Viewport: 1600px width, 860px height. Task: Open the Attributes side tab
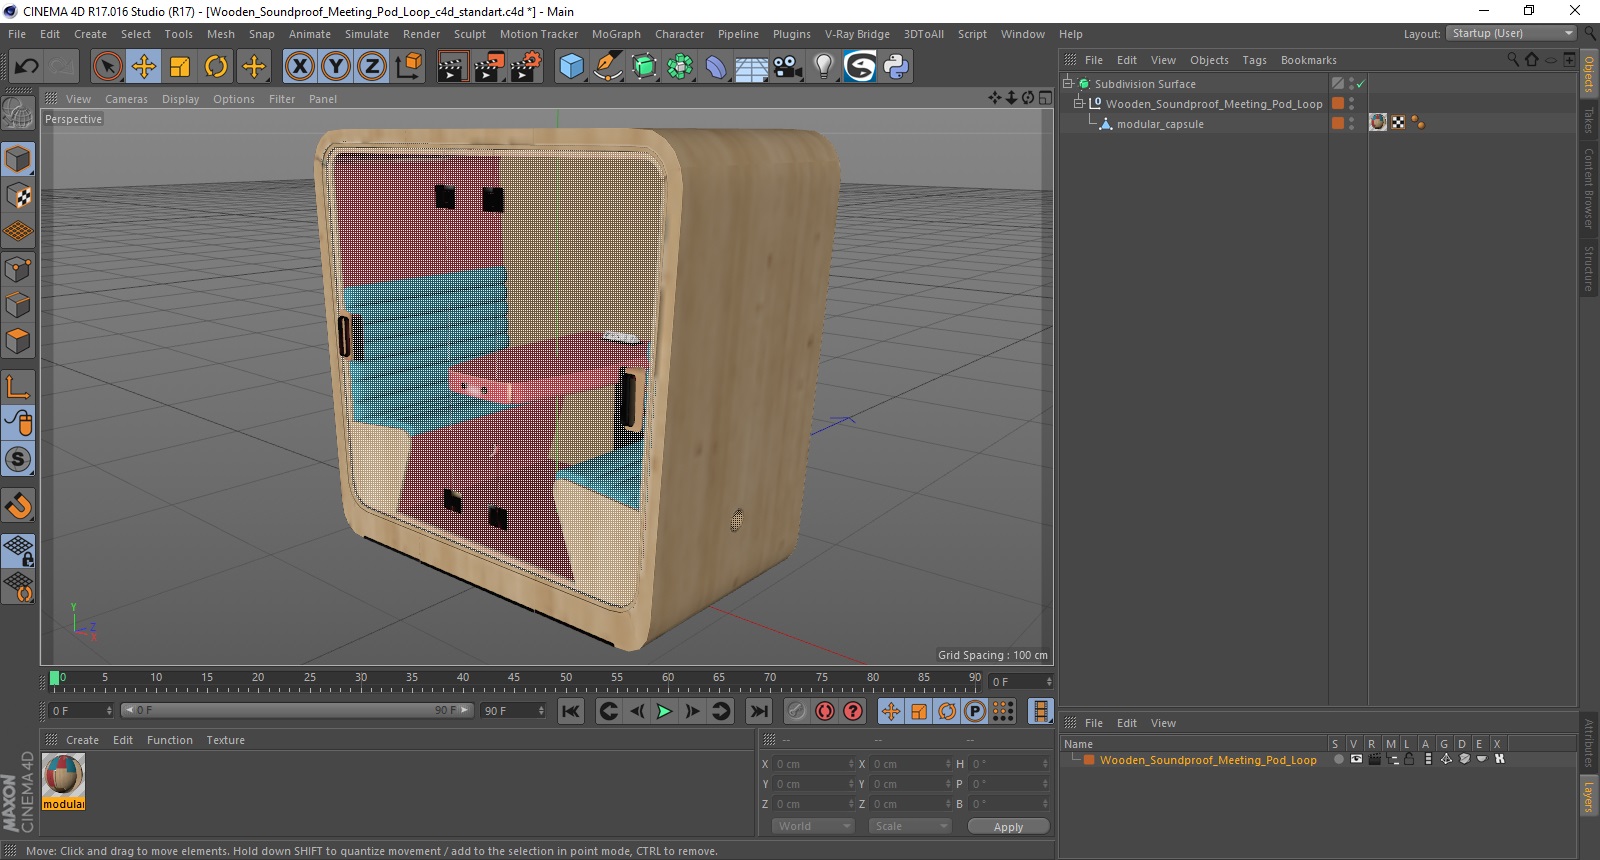point(1589,742)
